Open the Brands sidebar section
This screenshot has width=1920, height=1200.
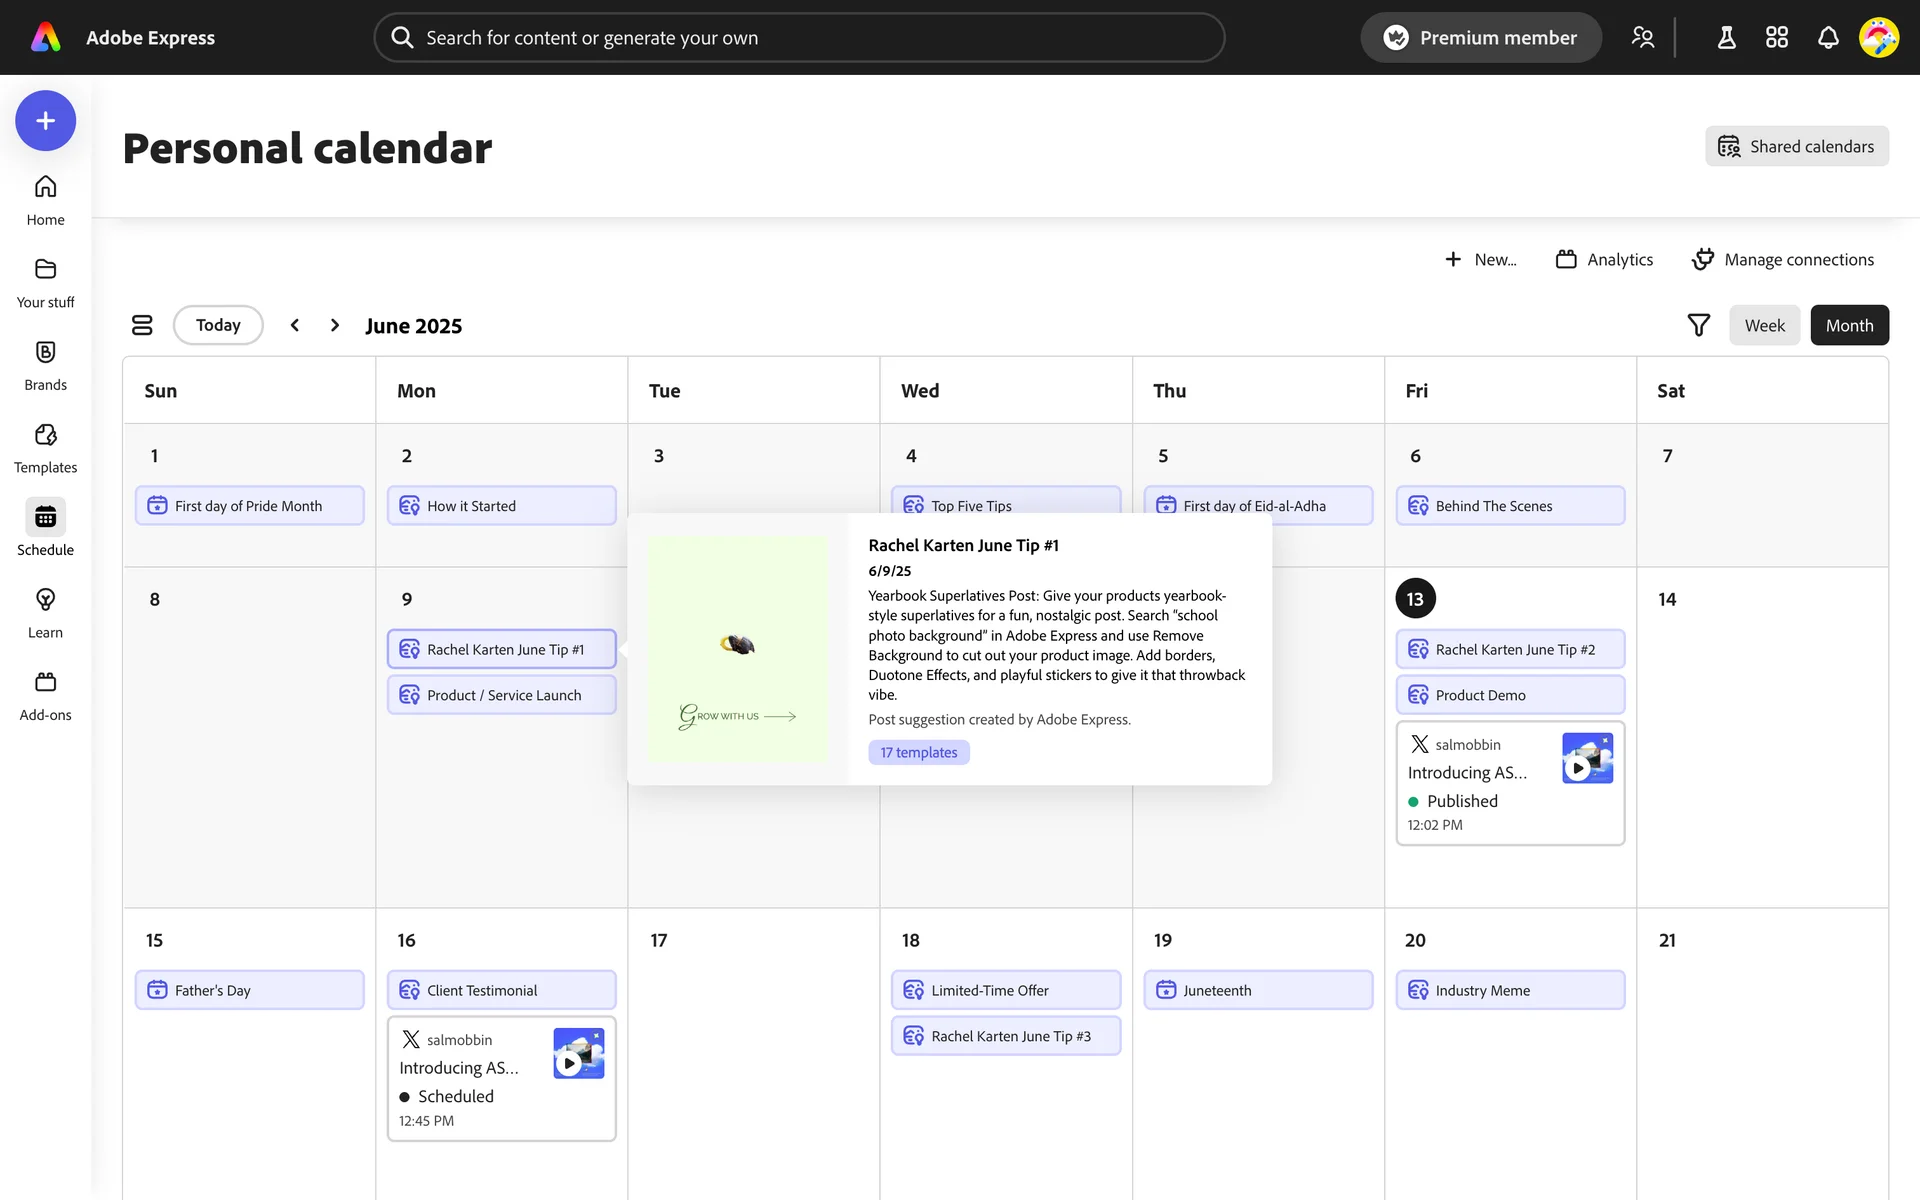[x=45, y=365]
